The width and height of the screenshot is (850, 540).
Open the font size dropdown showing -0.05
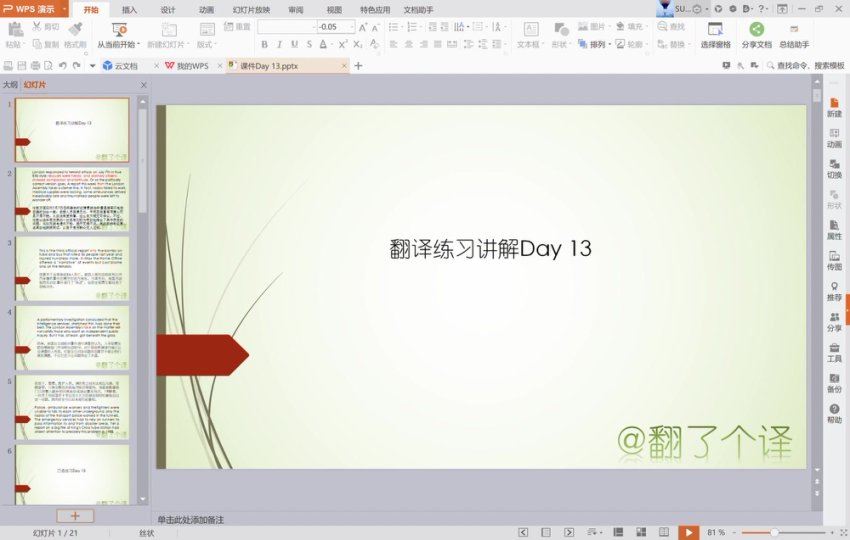click(x=352, y=27)
